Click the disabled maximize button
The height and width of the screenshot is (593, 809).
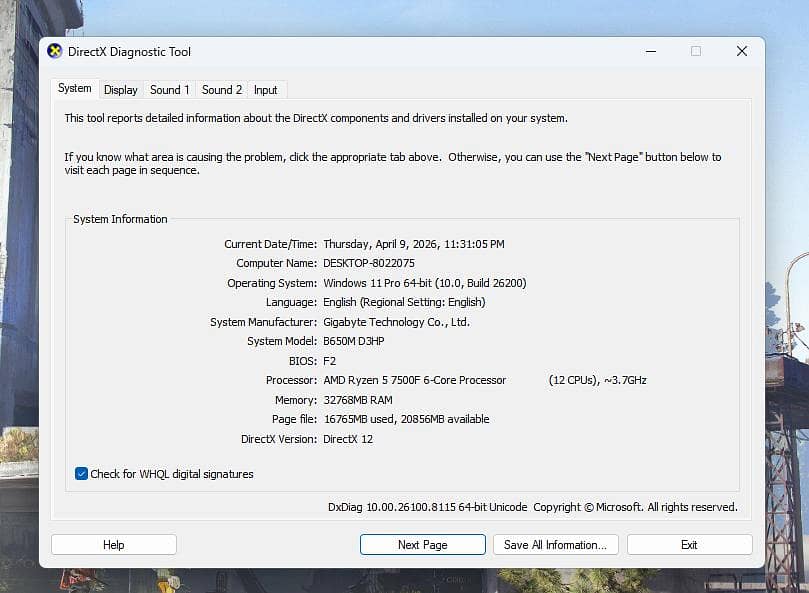pyautogui.click(x=696, y=51)
